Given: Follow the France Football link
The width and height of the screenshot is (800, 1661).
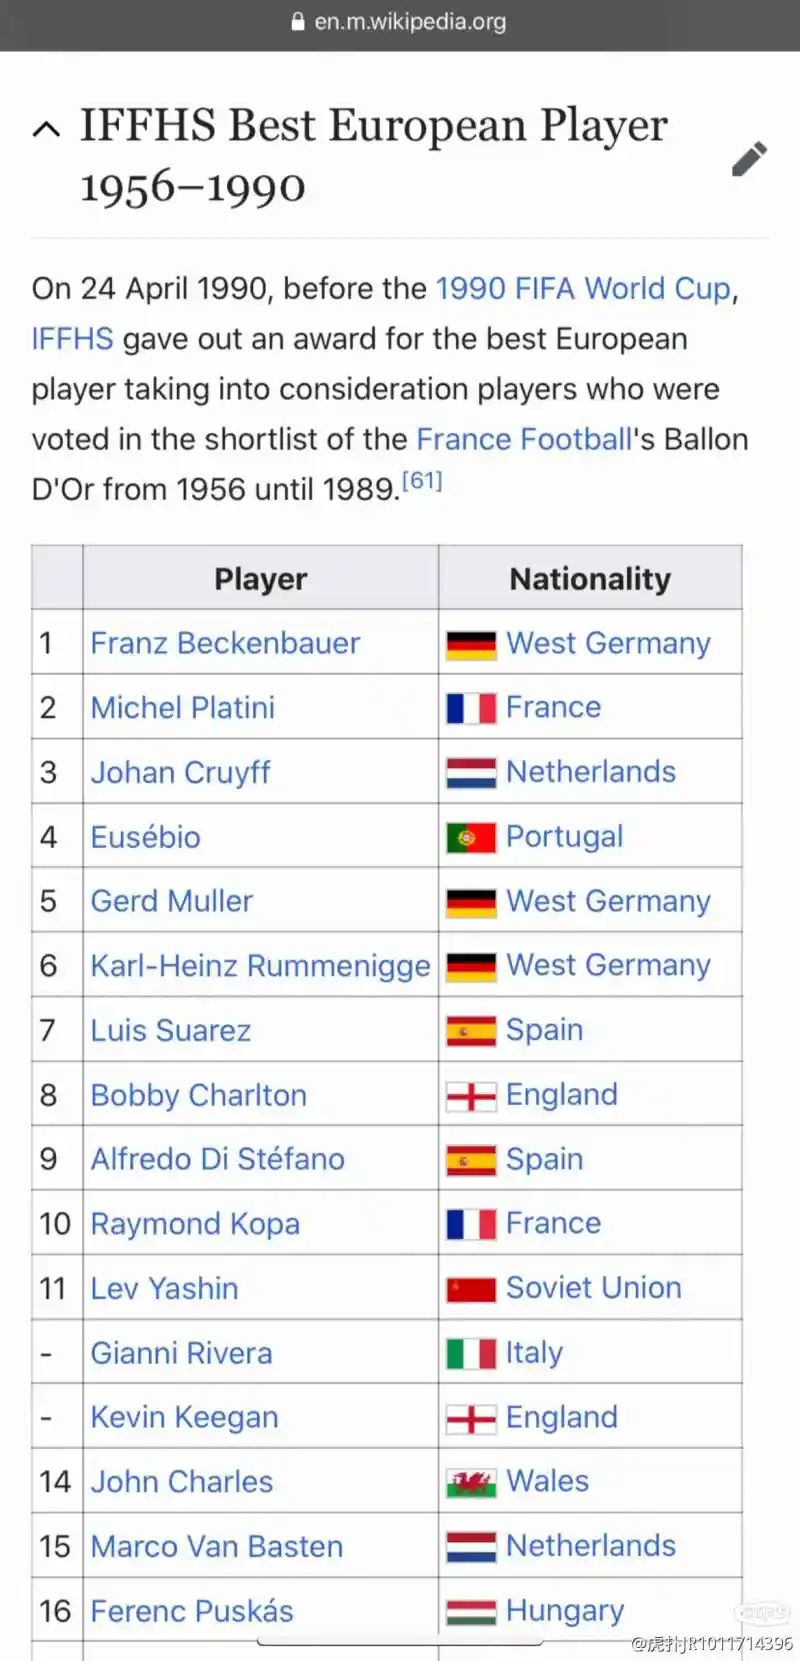Looking at the screenshot, I should [524, 439].
